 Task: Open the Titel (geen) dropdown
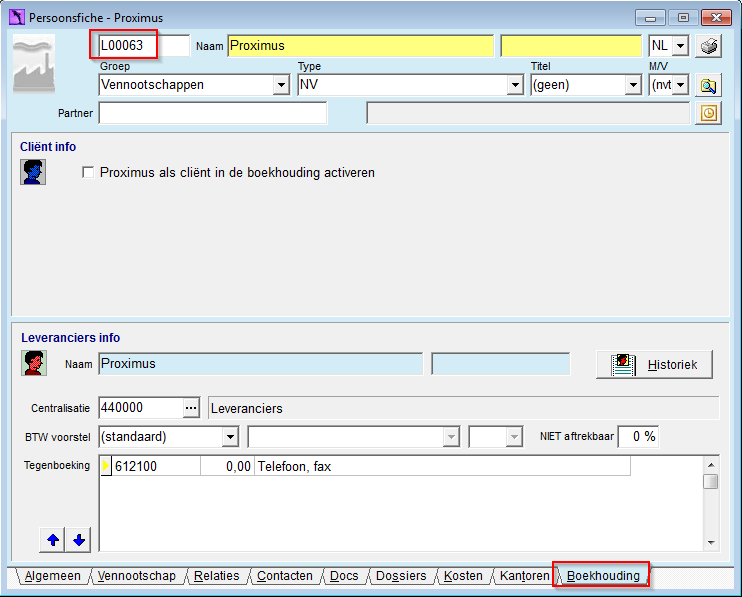click(633, 85)
